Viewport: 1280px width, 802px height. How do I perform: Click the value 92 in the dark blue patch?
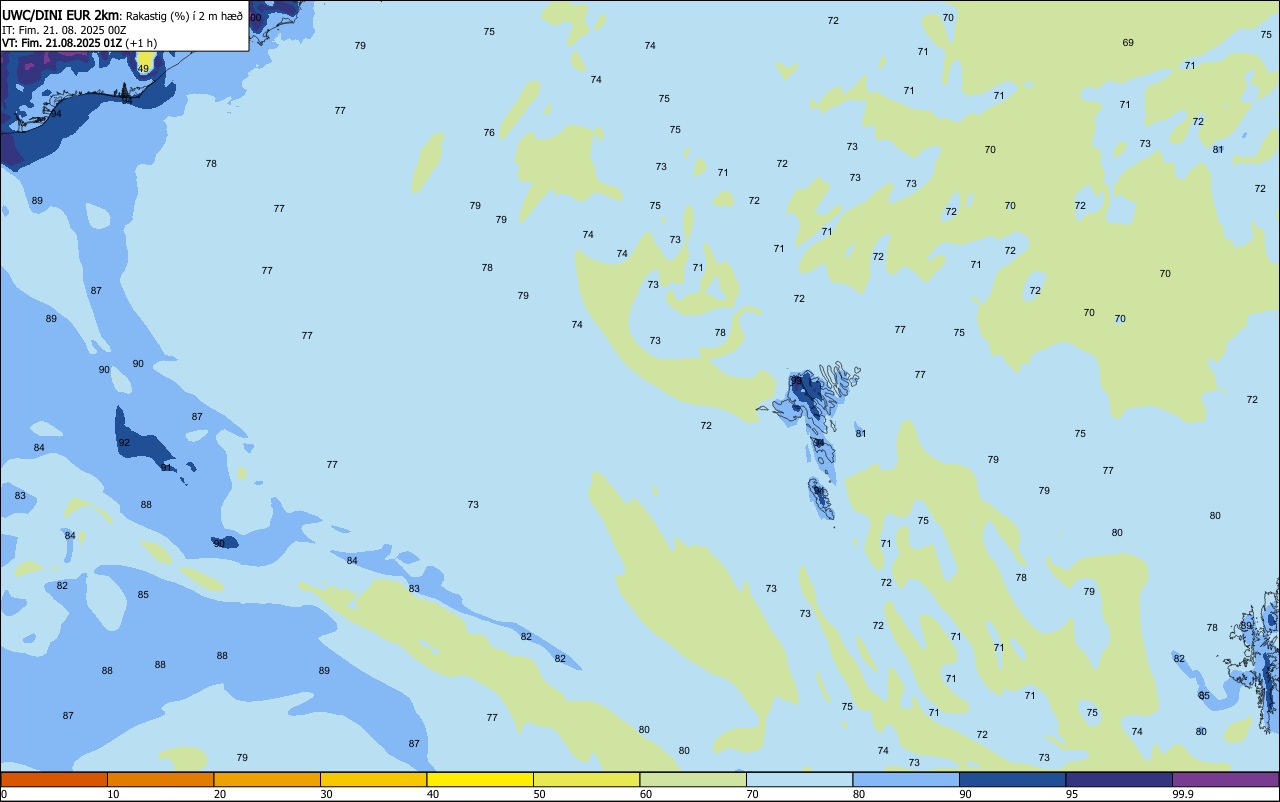coord(124,443)
